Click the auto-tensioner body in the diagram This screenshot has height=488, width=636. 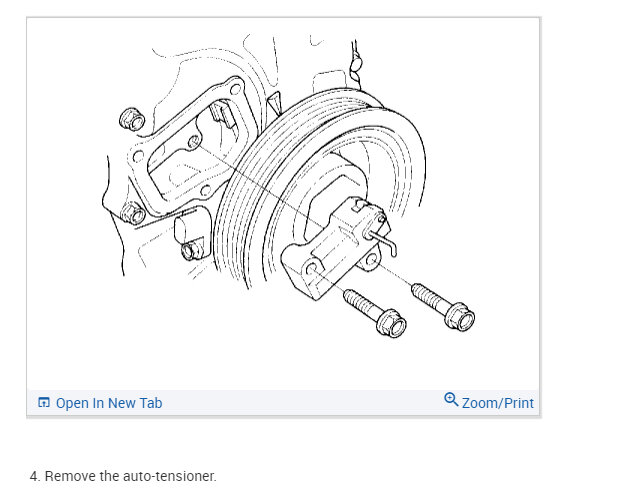[x=333, y=249]
